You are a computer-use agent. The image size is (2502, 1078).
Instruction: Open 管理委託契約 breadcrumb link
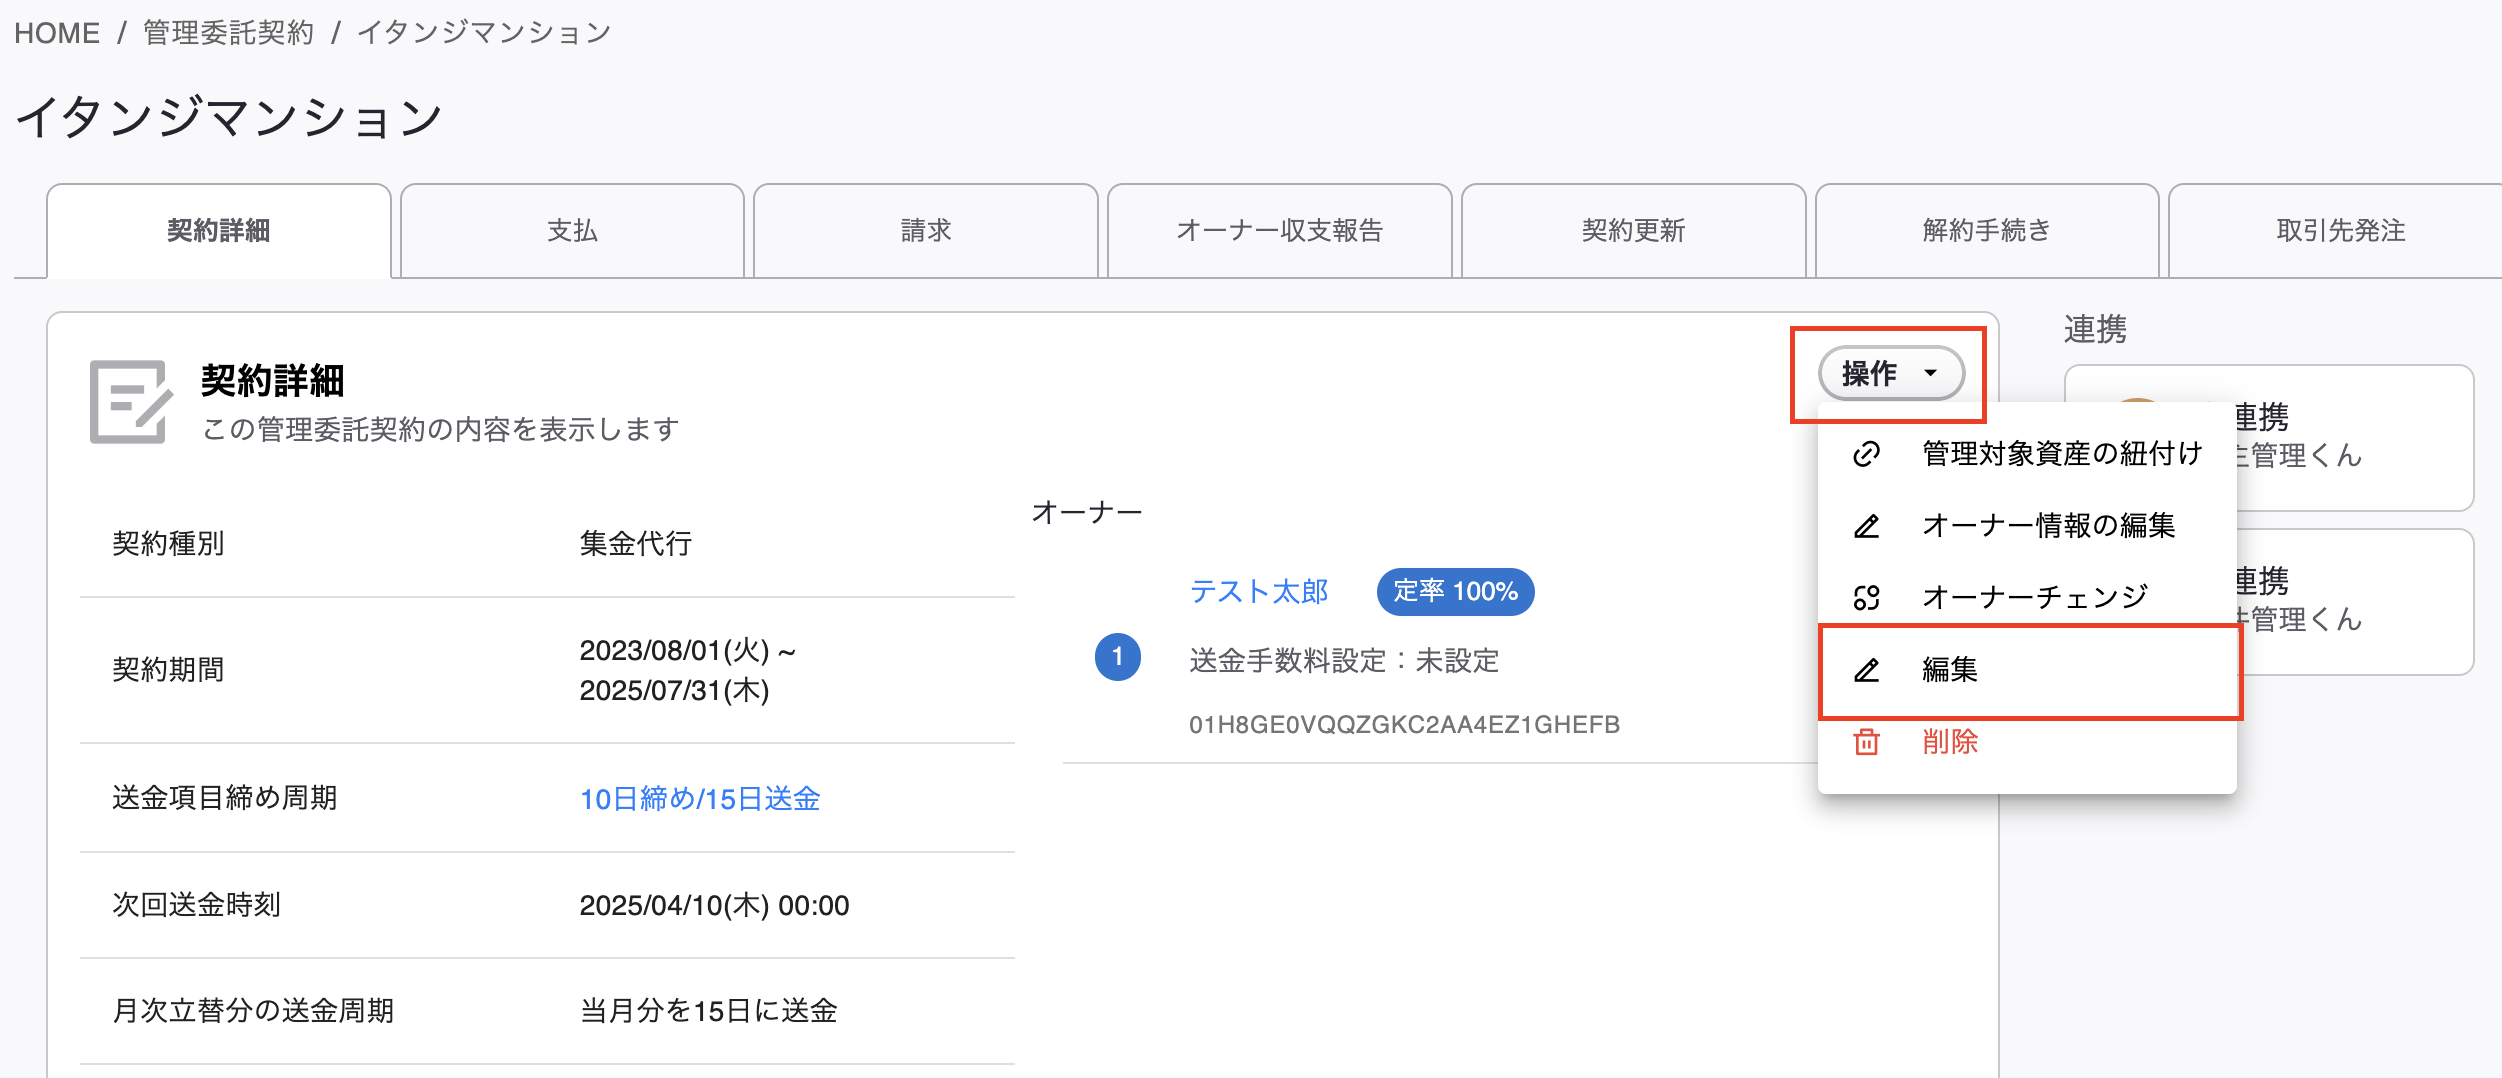point(229,33)
